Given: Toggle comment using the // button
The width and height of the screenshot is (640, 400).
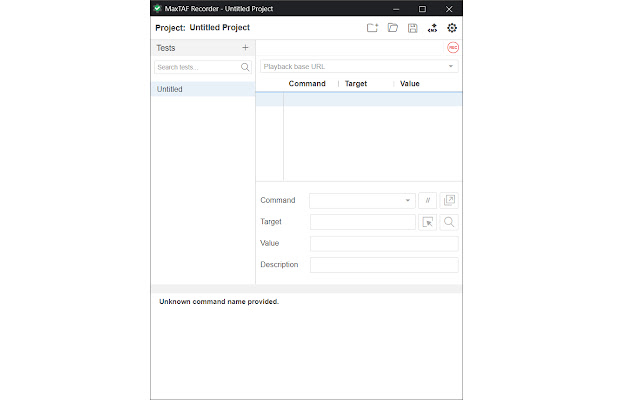Looking at the screenshot, I should (x=427, y=200).
